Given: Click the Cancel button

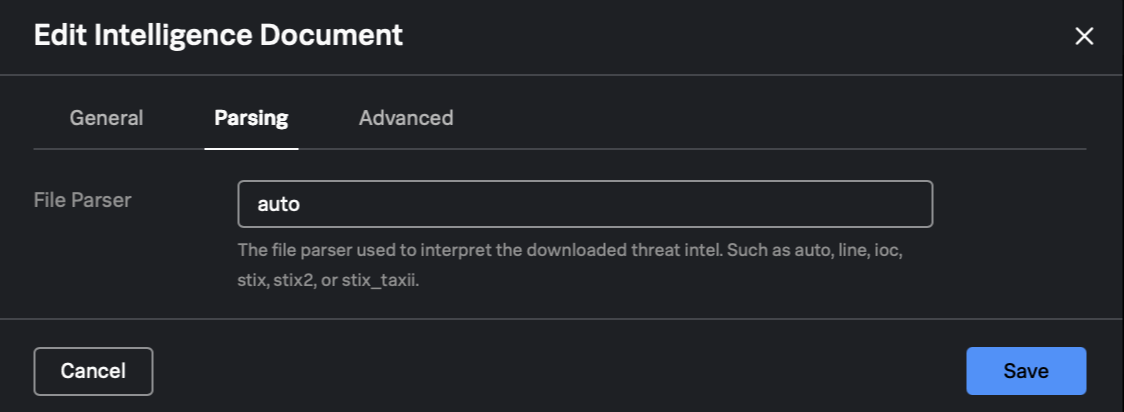Looking at the screenshot, I should click(93, 371).
